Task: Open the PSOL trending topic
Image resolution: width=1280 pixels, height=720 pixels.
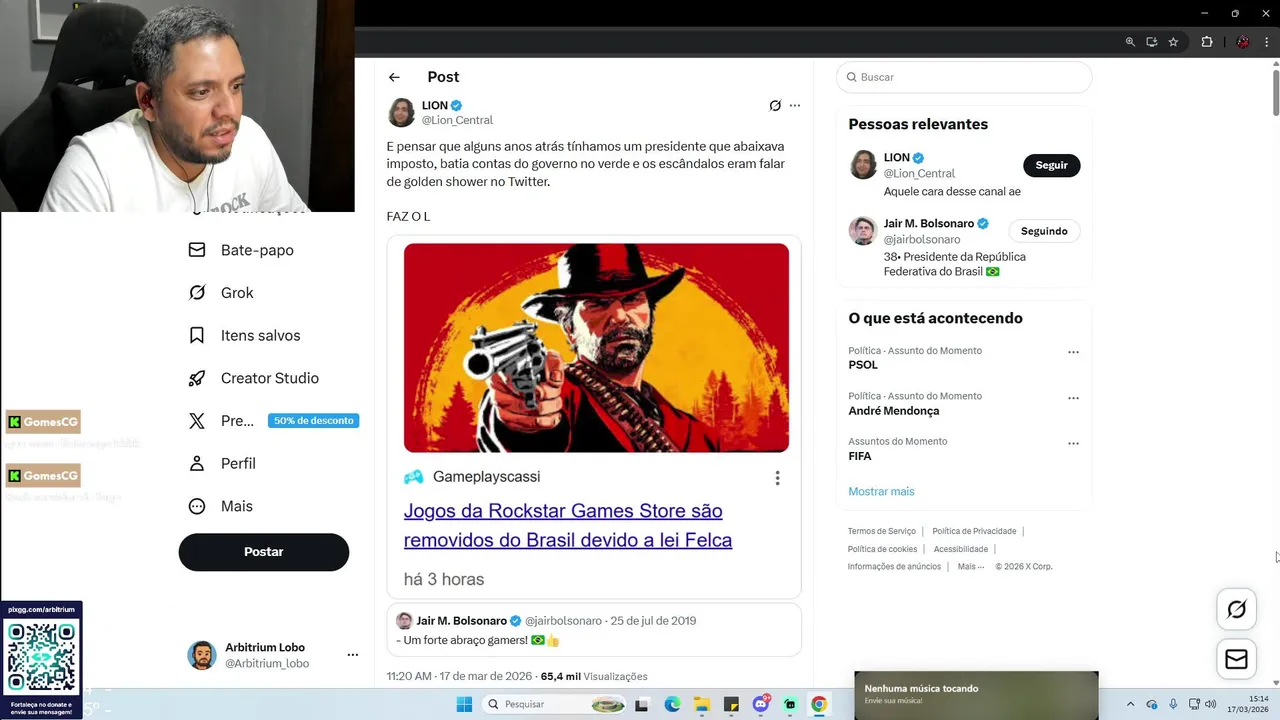Action: (863, 365)
